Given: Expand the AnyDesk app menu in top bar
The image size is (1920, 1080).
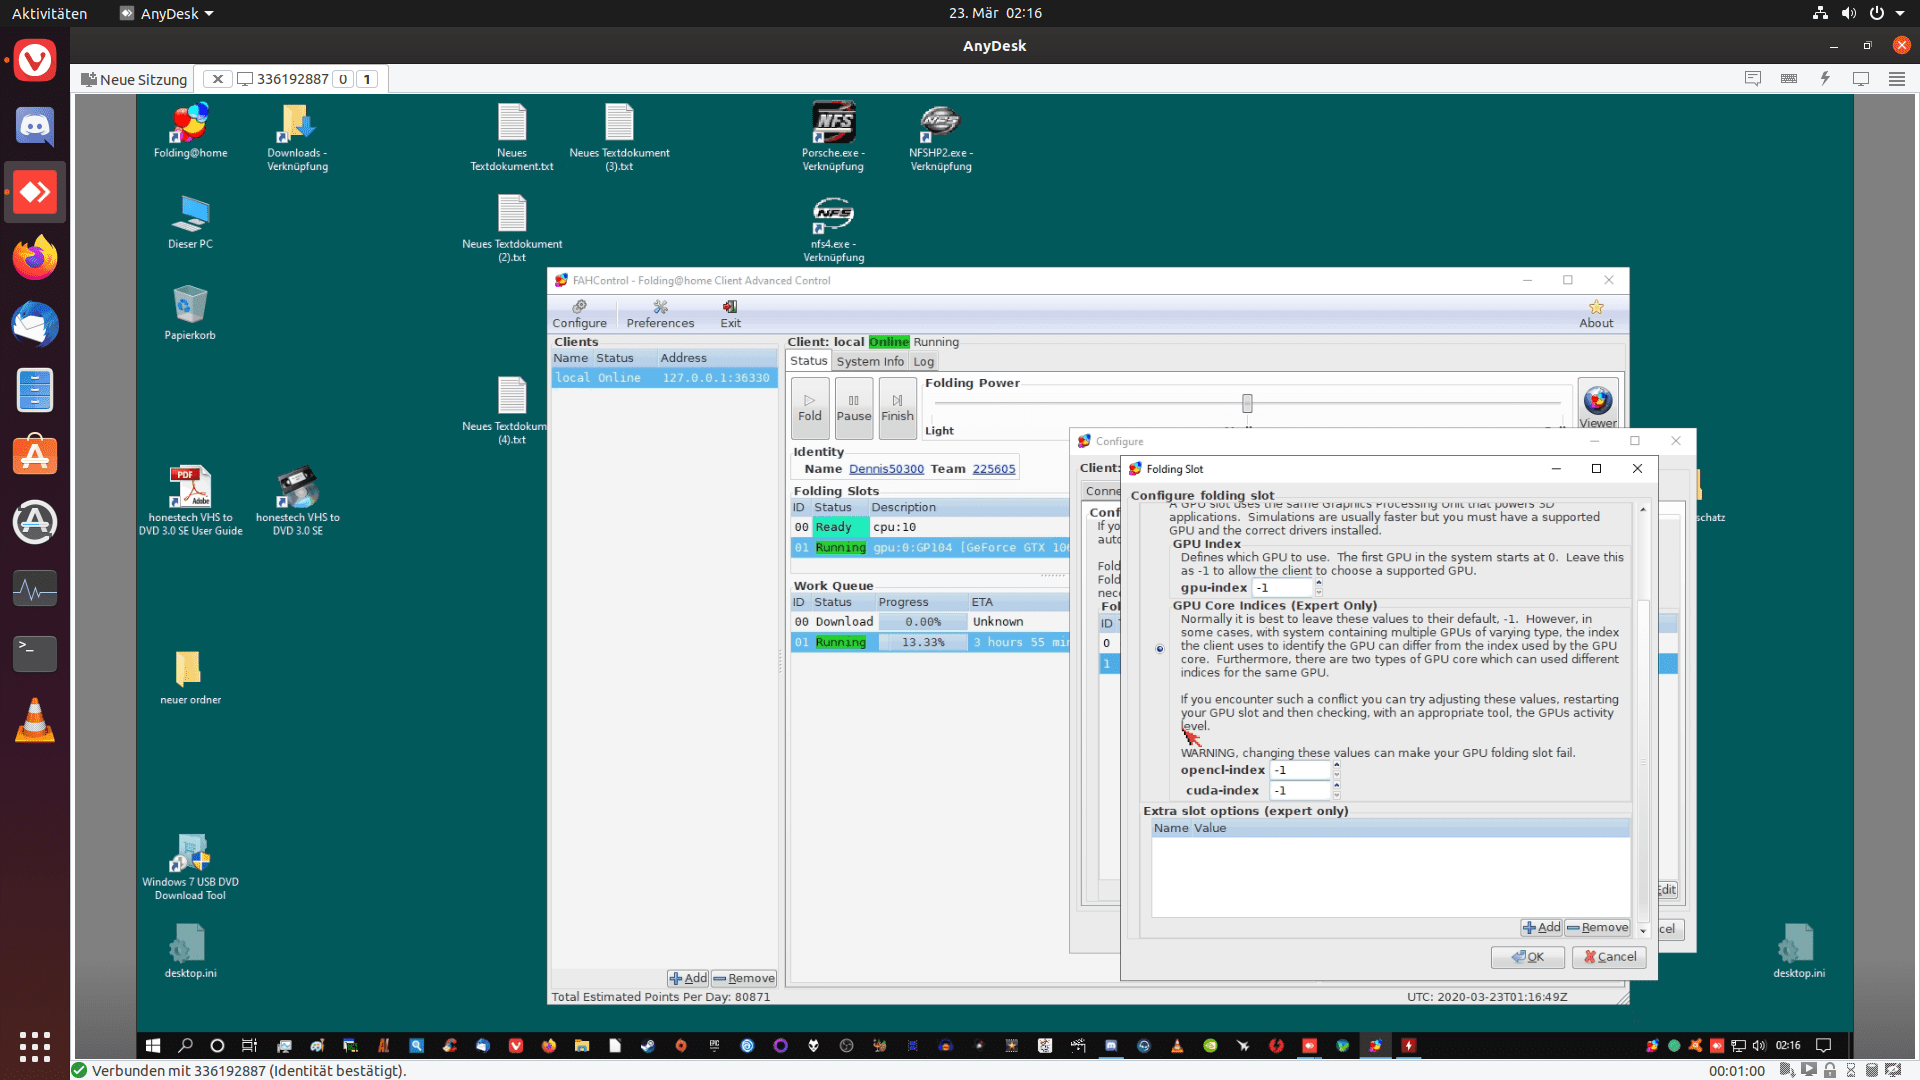Looking at the screenshot, I should (x=166, y=13).
